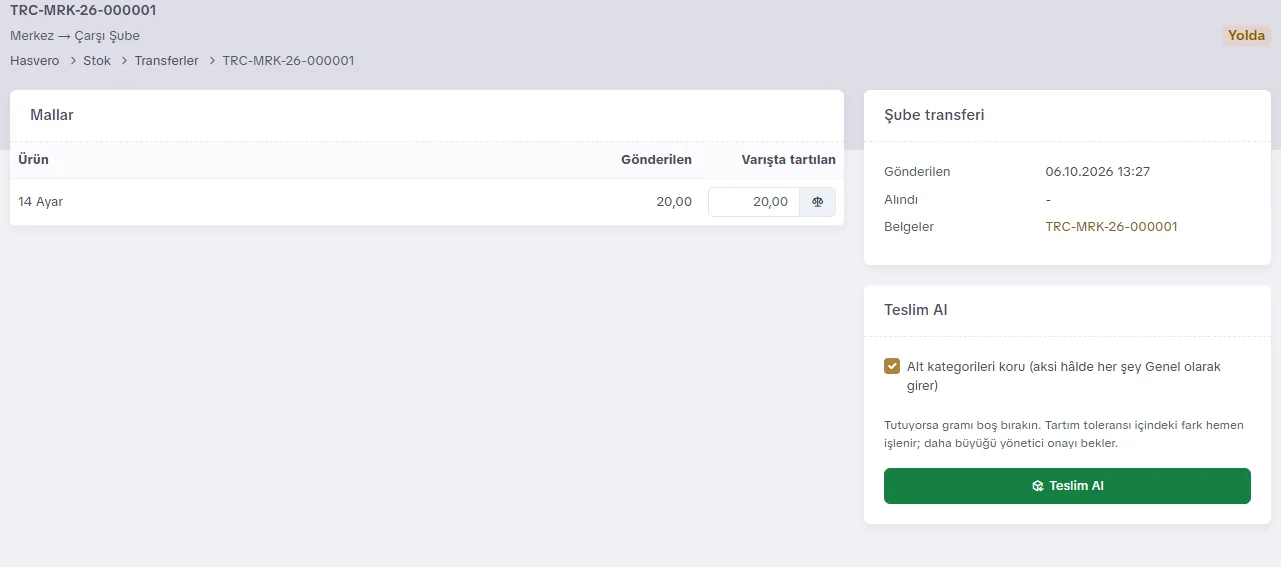Click the date 06.10.2026 13:27

(x=1097, y=172)
